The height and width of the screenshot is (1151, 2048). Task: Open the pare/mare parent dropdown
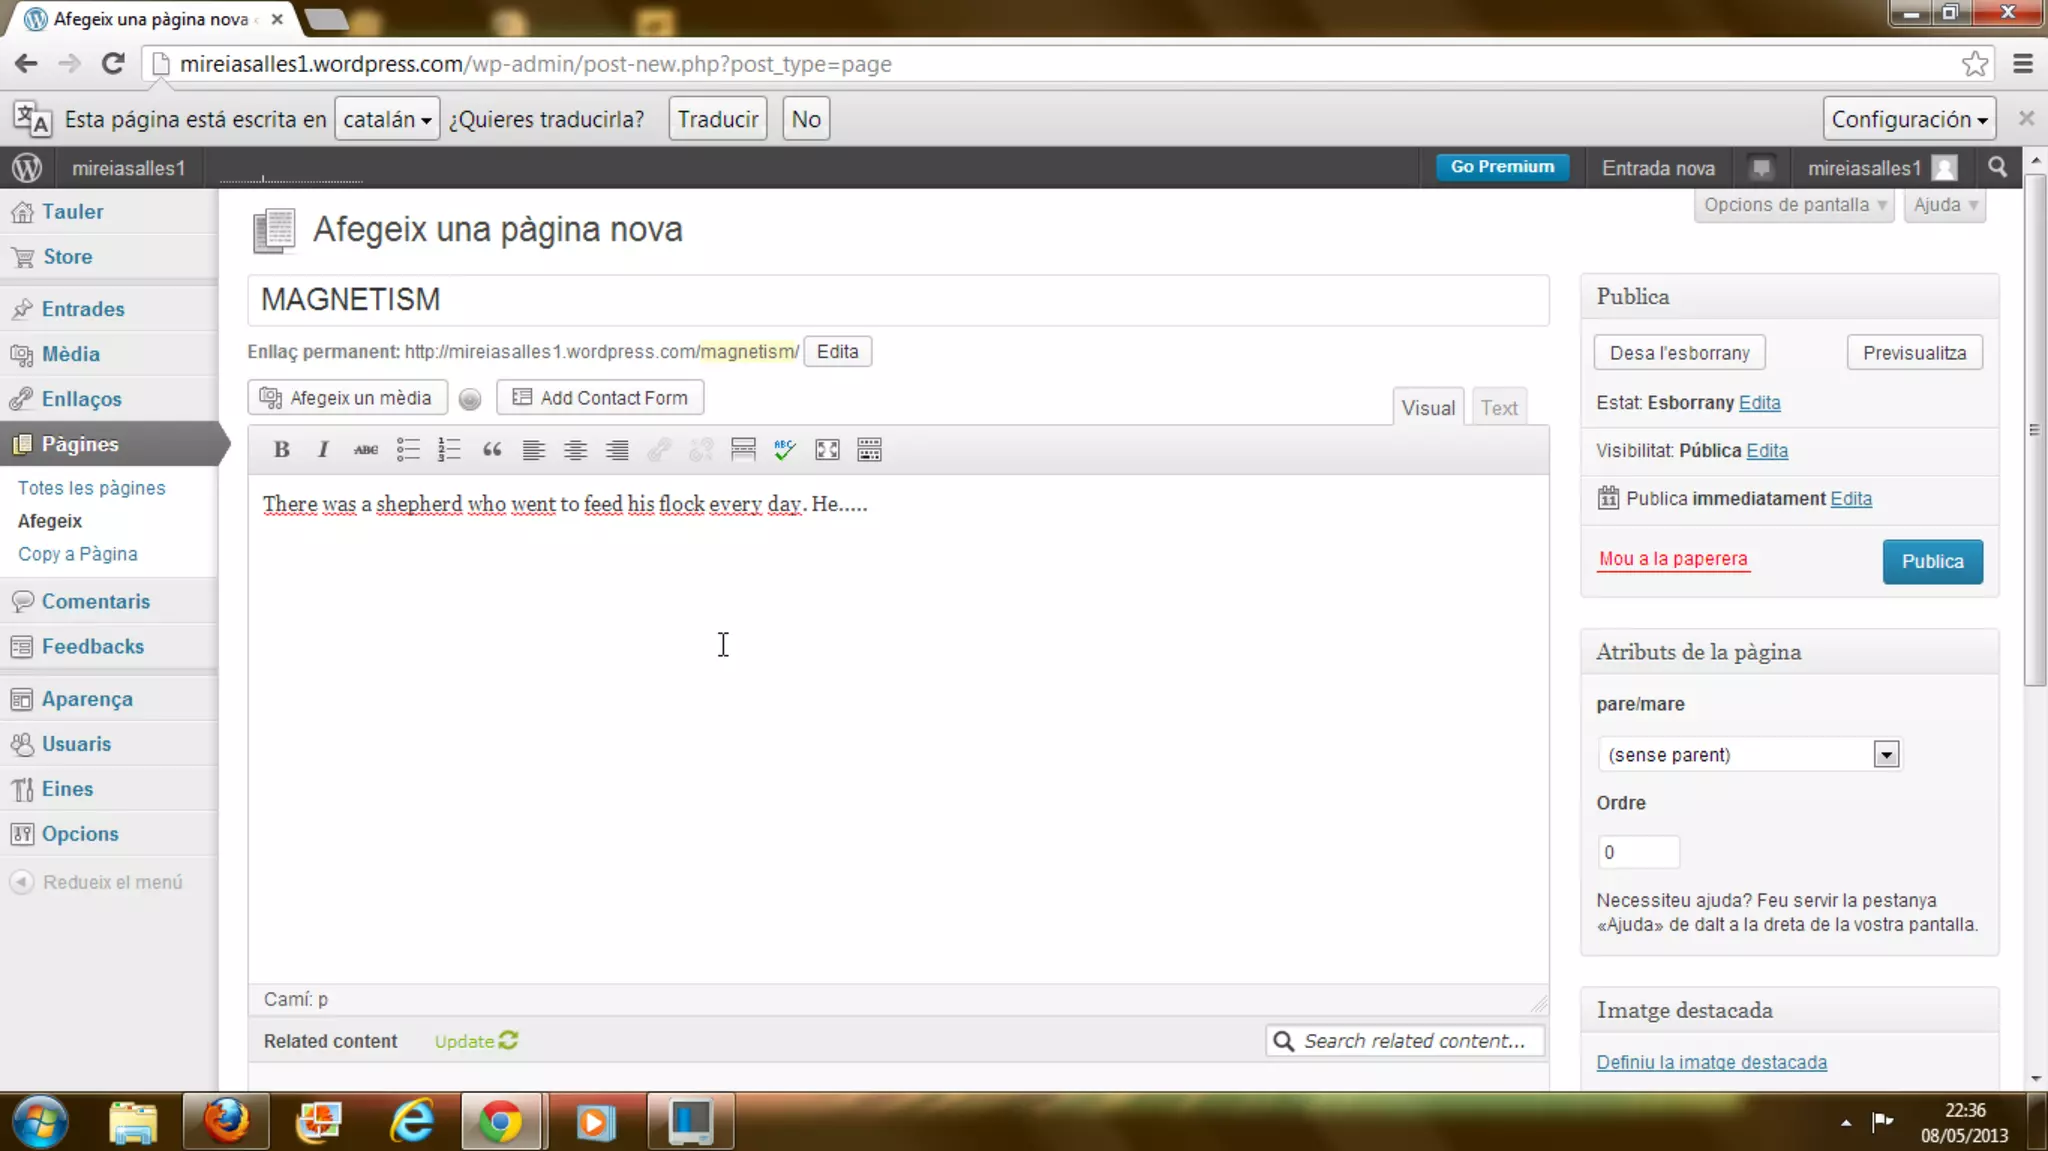[x=1749, y=754]
